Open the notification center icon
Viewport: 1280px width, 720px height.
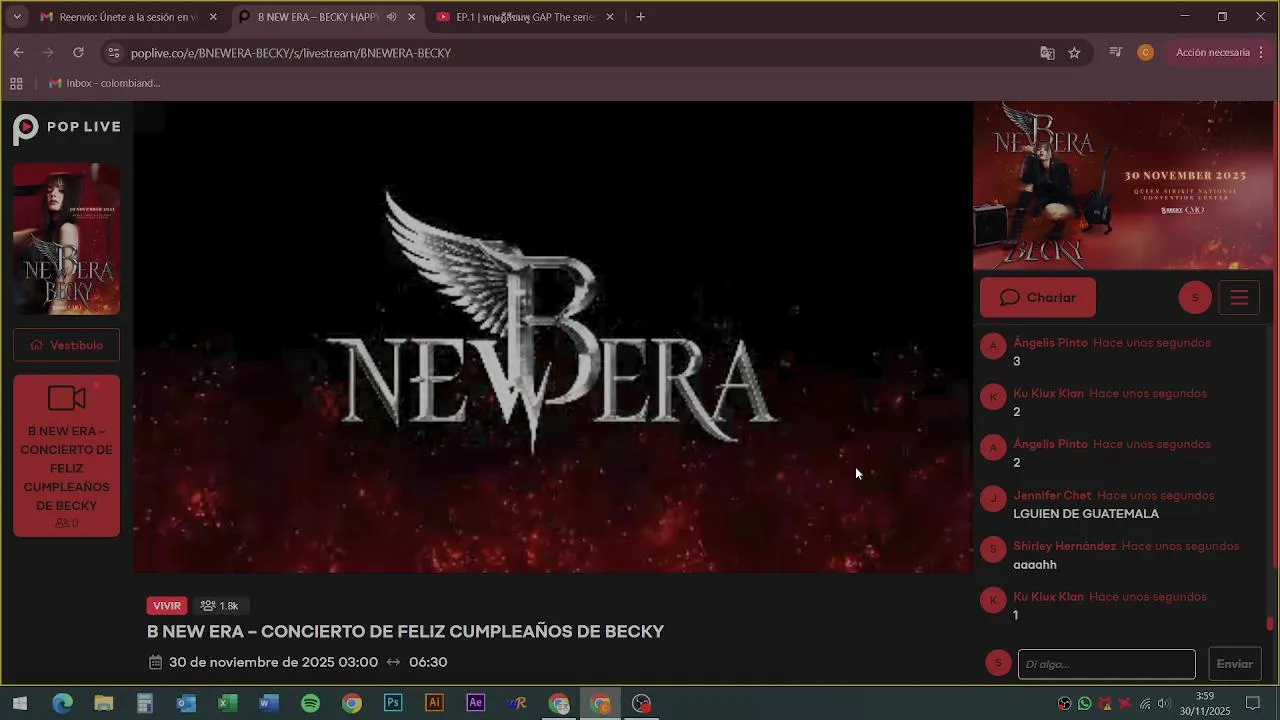pyautogui.click(x=1253, y=704)
